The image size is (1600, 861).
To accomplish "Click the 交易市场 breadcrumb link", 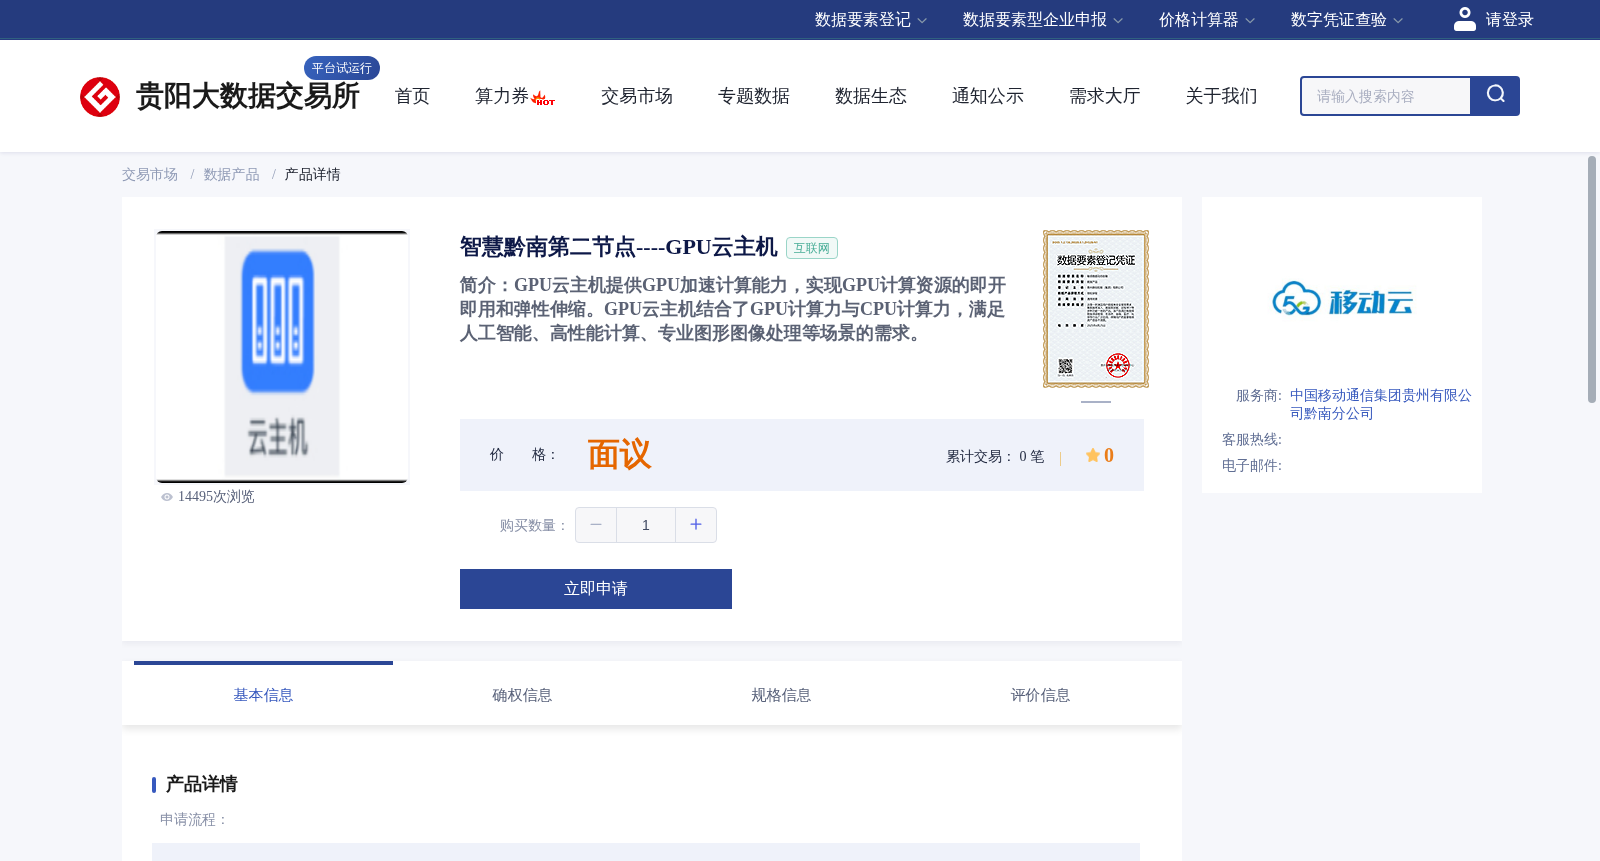I will pos(150,175).
